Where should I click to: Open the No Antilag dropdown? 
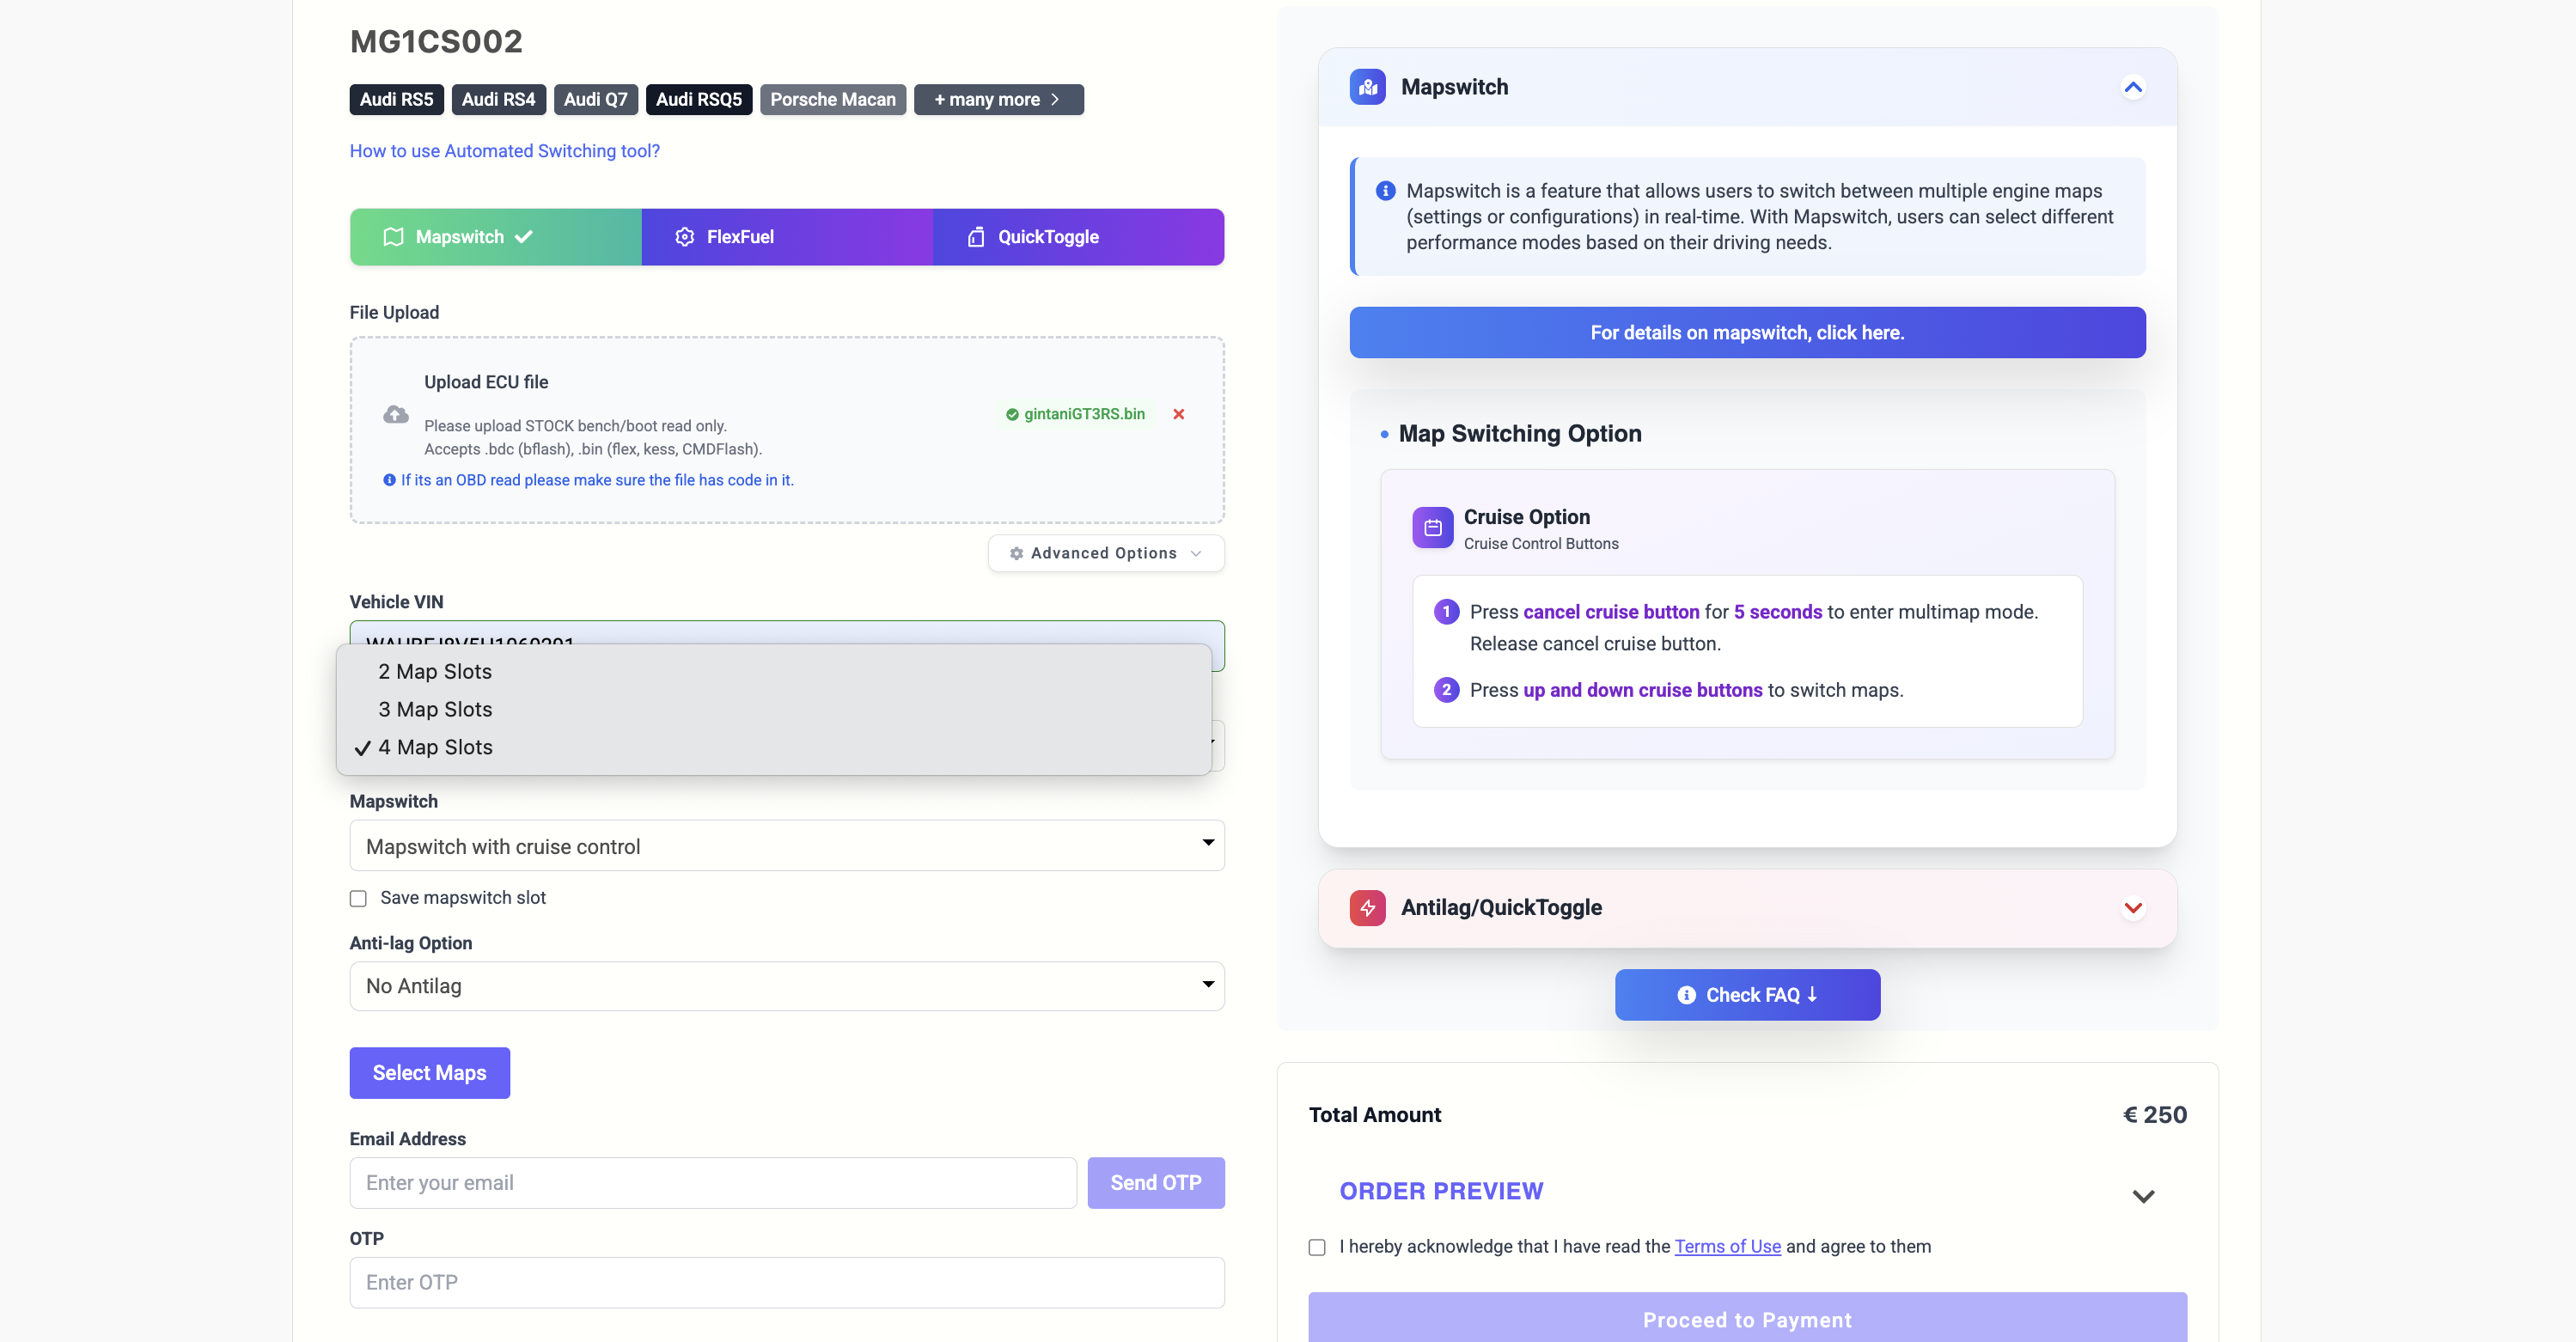786,986
